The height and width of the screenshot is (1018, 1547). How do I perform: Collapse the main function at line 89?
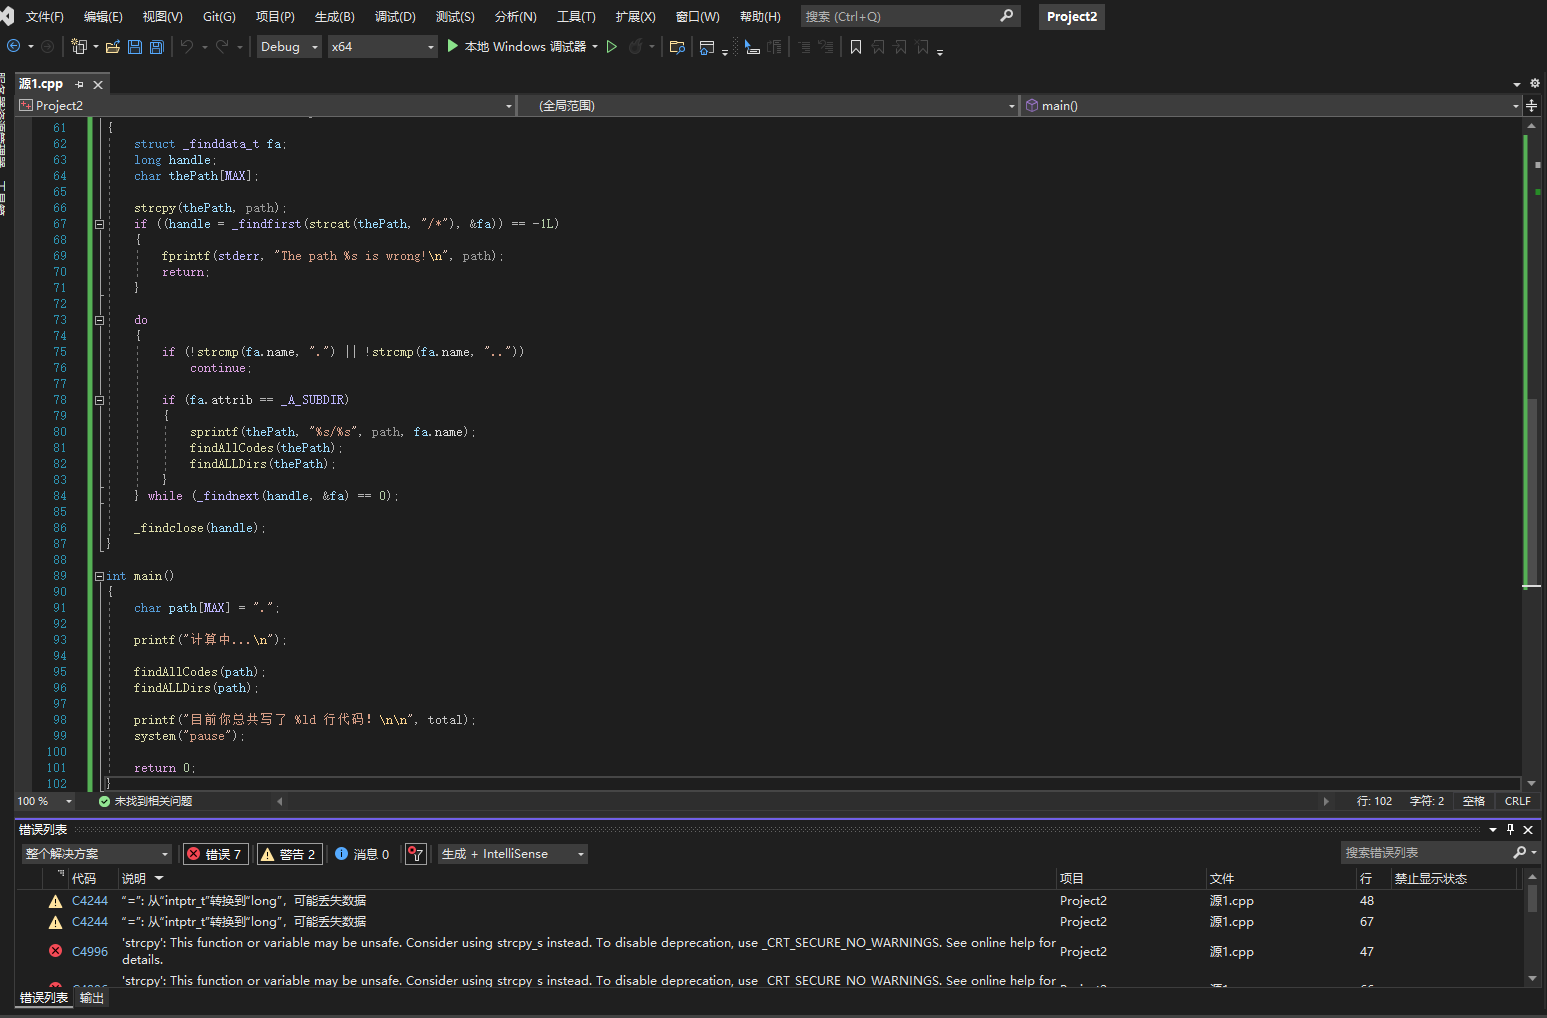[99, 576]
